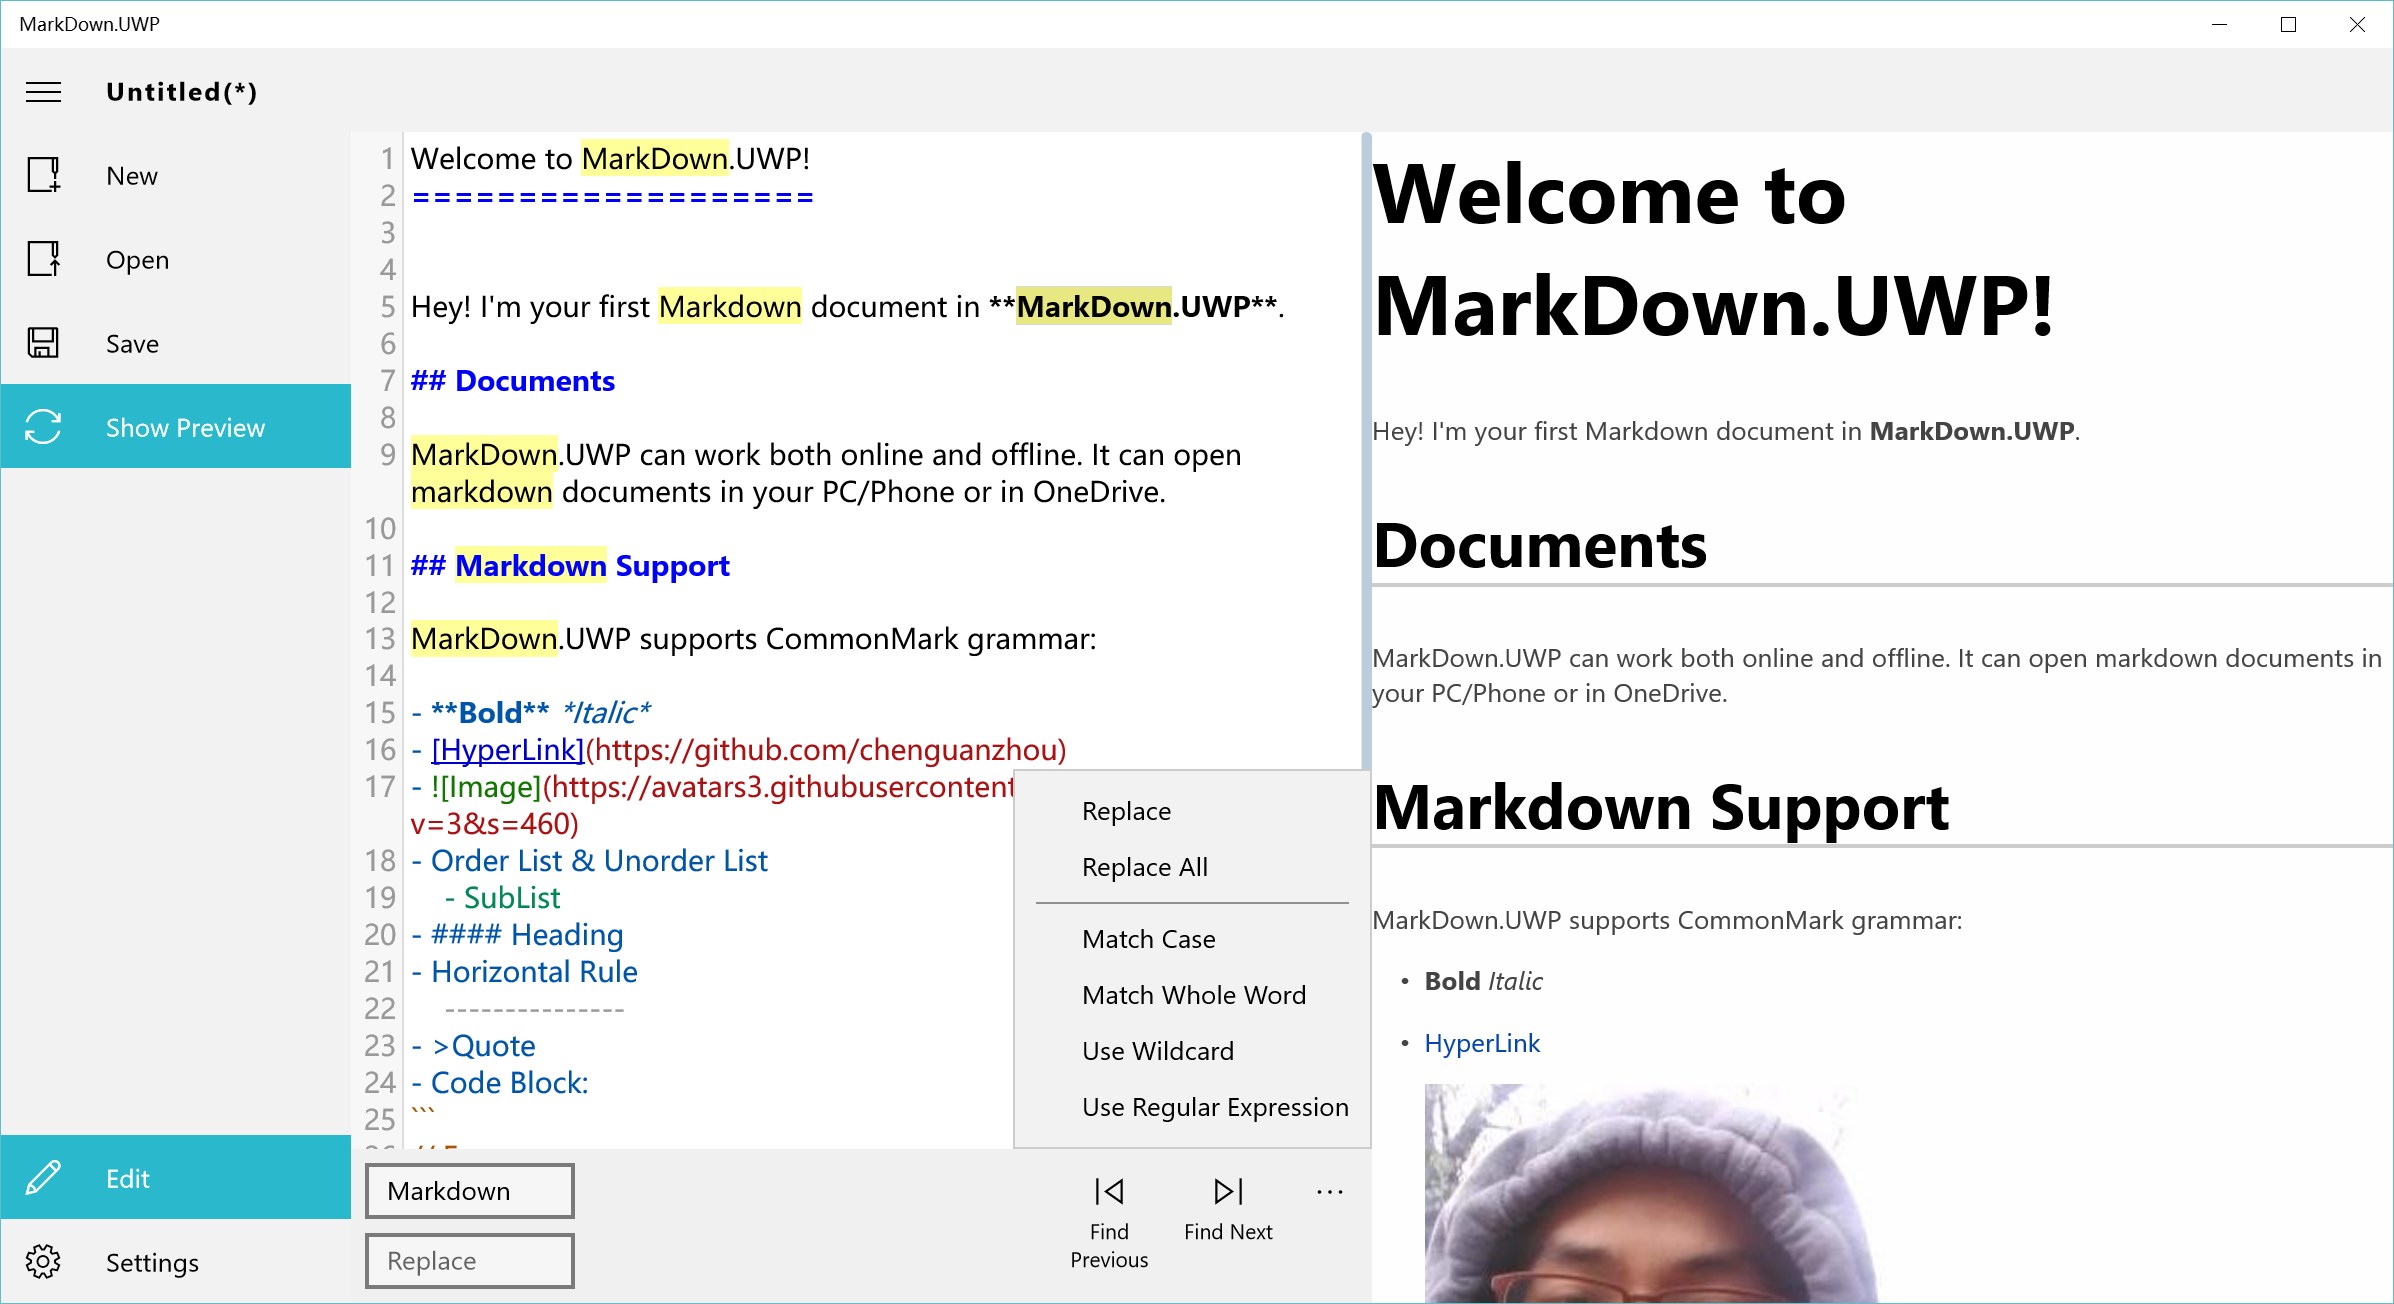Enable Match Whole Word option

coord(1193,995)
